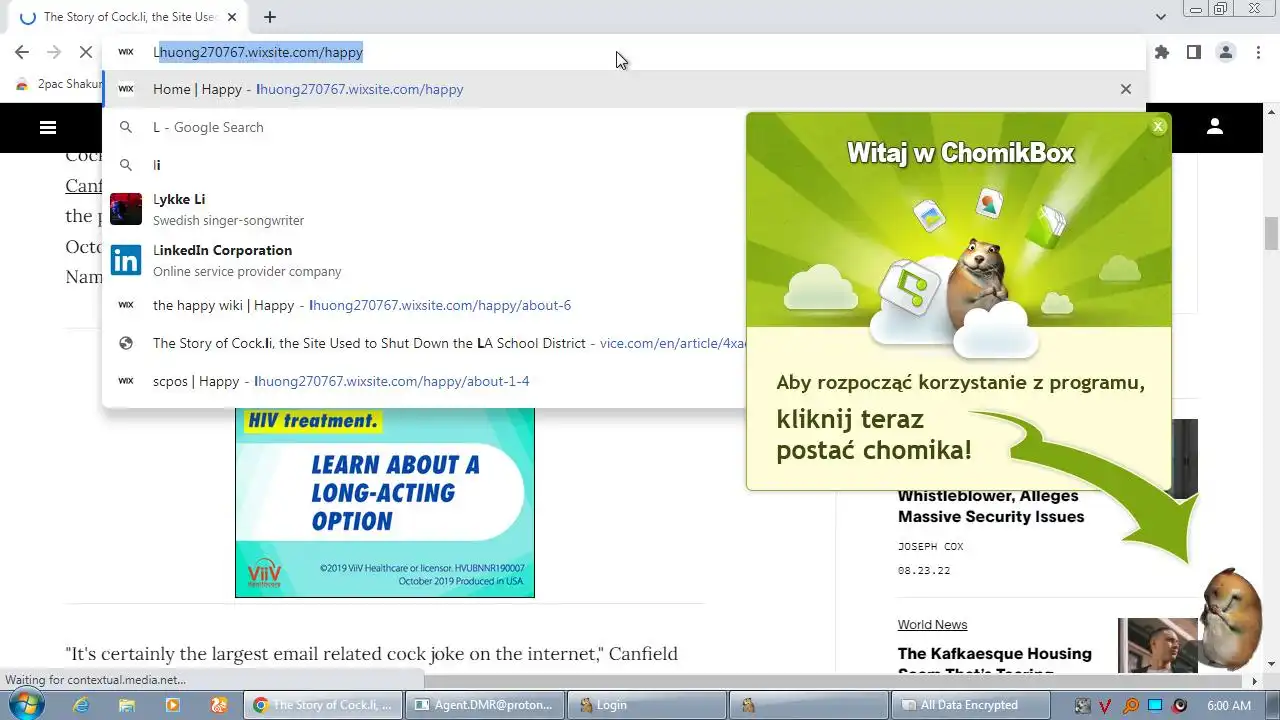Viewport: 1280px width, 720px height.
Task: Switch to All Data Encrypted taskbar window
Action: click(x=970, y=705)
